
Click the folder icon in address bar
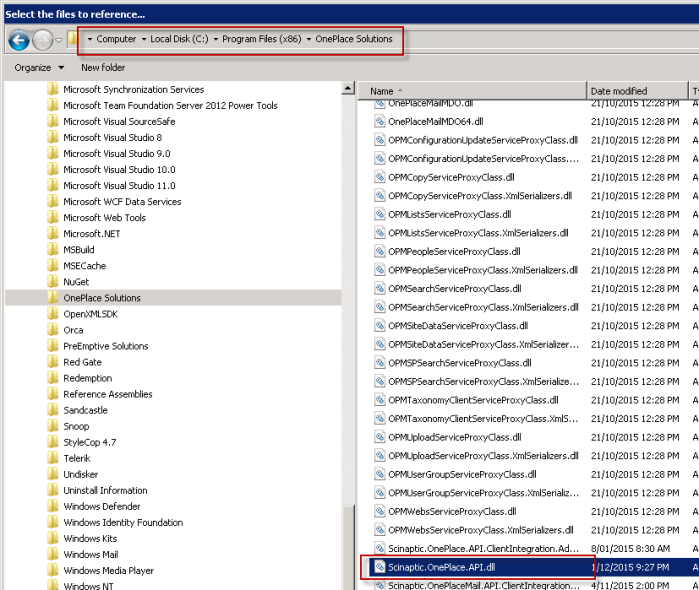[x=73, y=39]
